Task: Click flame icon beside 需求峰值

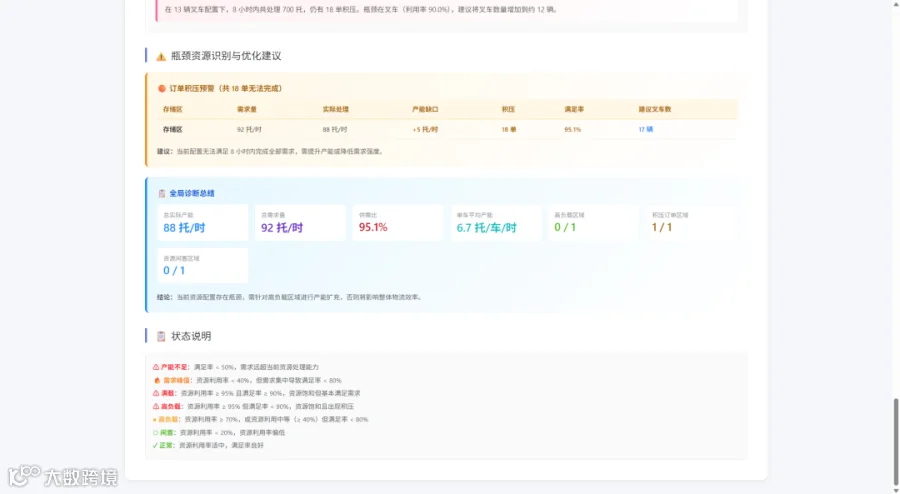Action: (157, 380)
